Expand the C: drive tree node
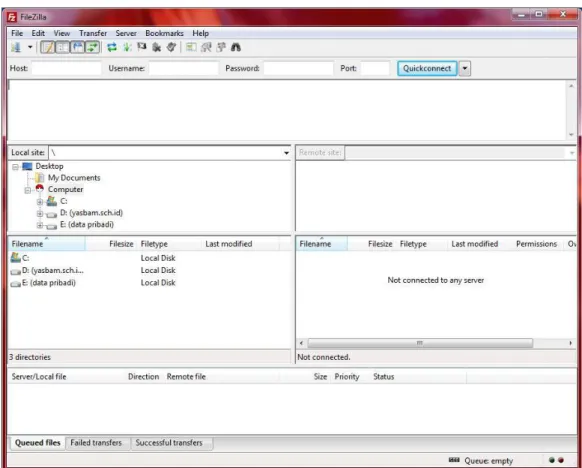582x468 pixels. pyautogui.click(x=40, y=202)
